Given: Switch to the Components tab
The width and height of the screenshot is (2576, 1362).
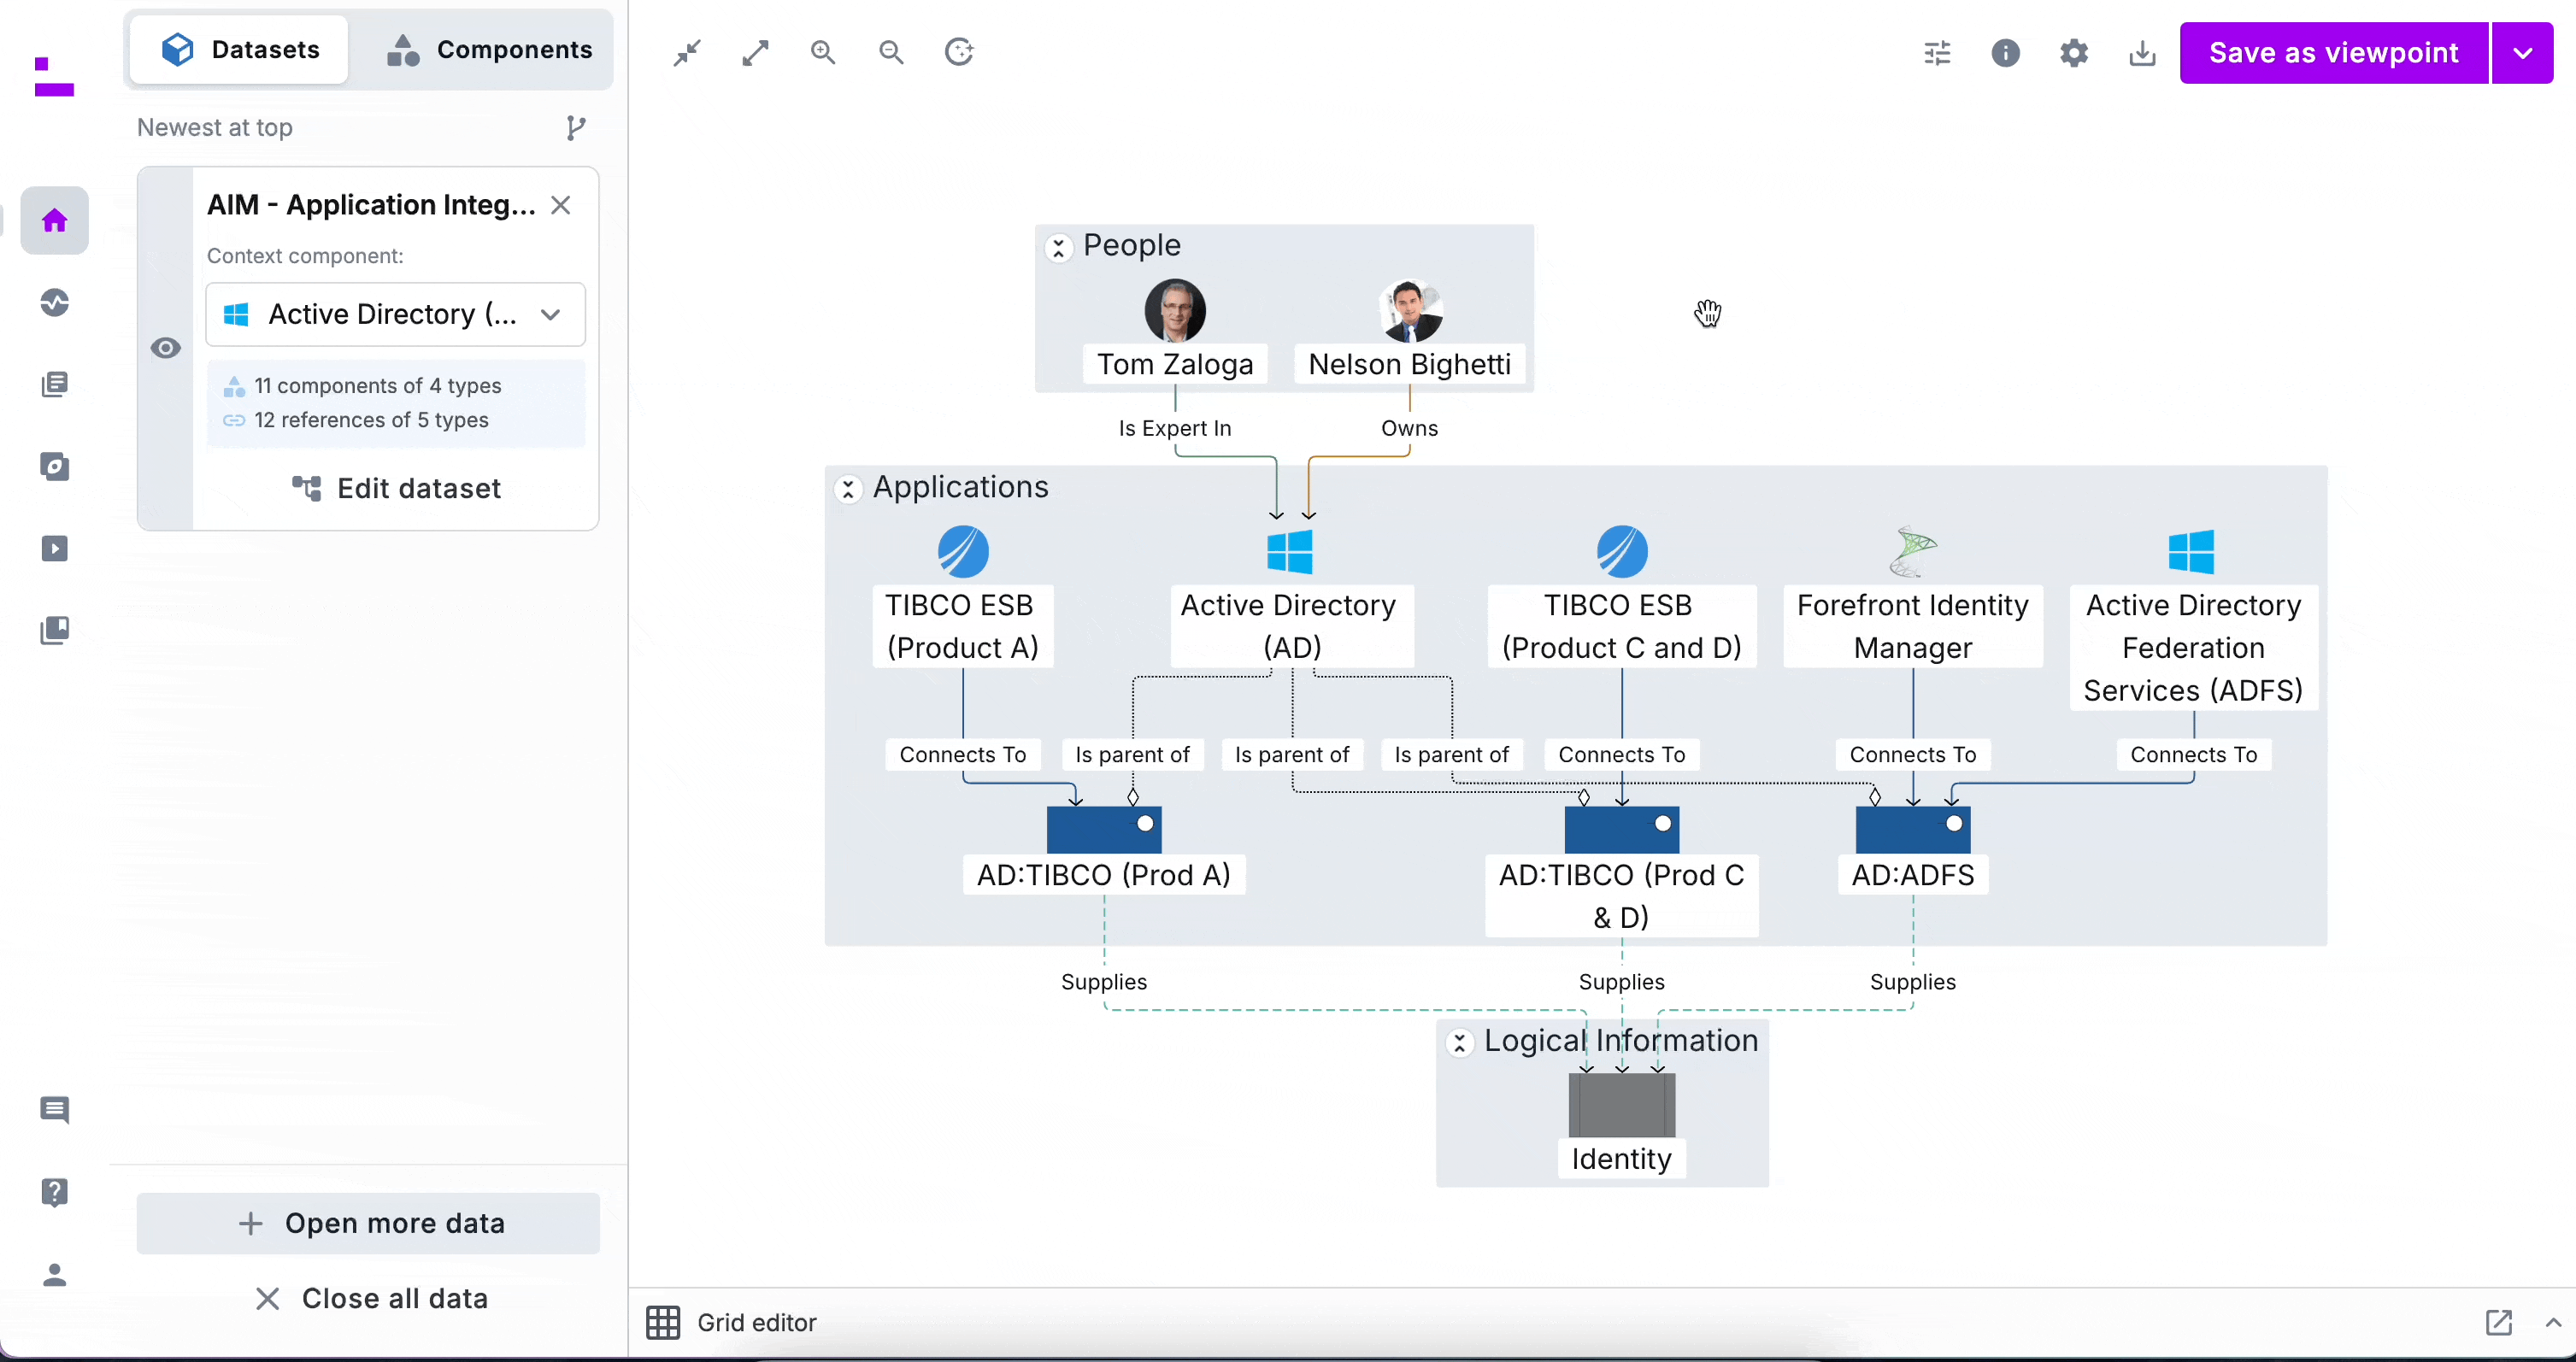Looking at the screenshot, I should click(489, 49).
